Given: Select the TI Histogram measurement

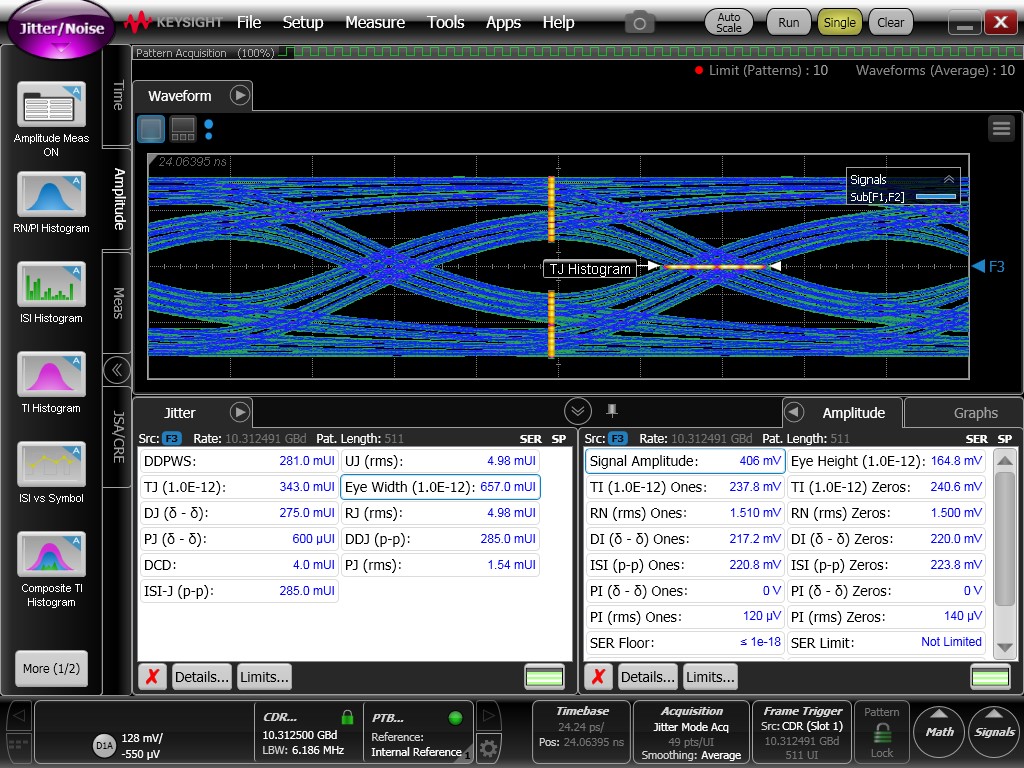Looking at the screenshot, I should 51,375.
